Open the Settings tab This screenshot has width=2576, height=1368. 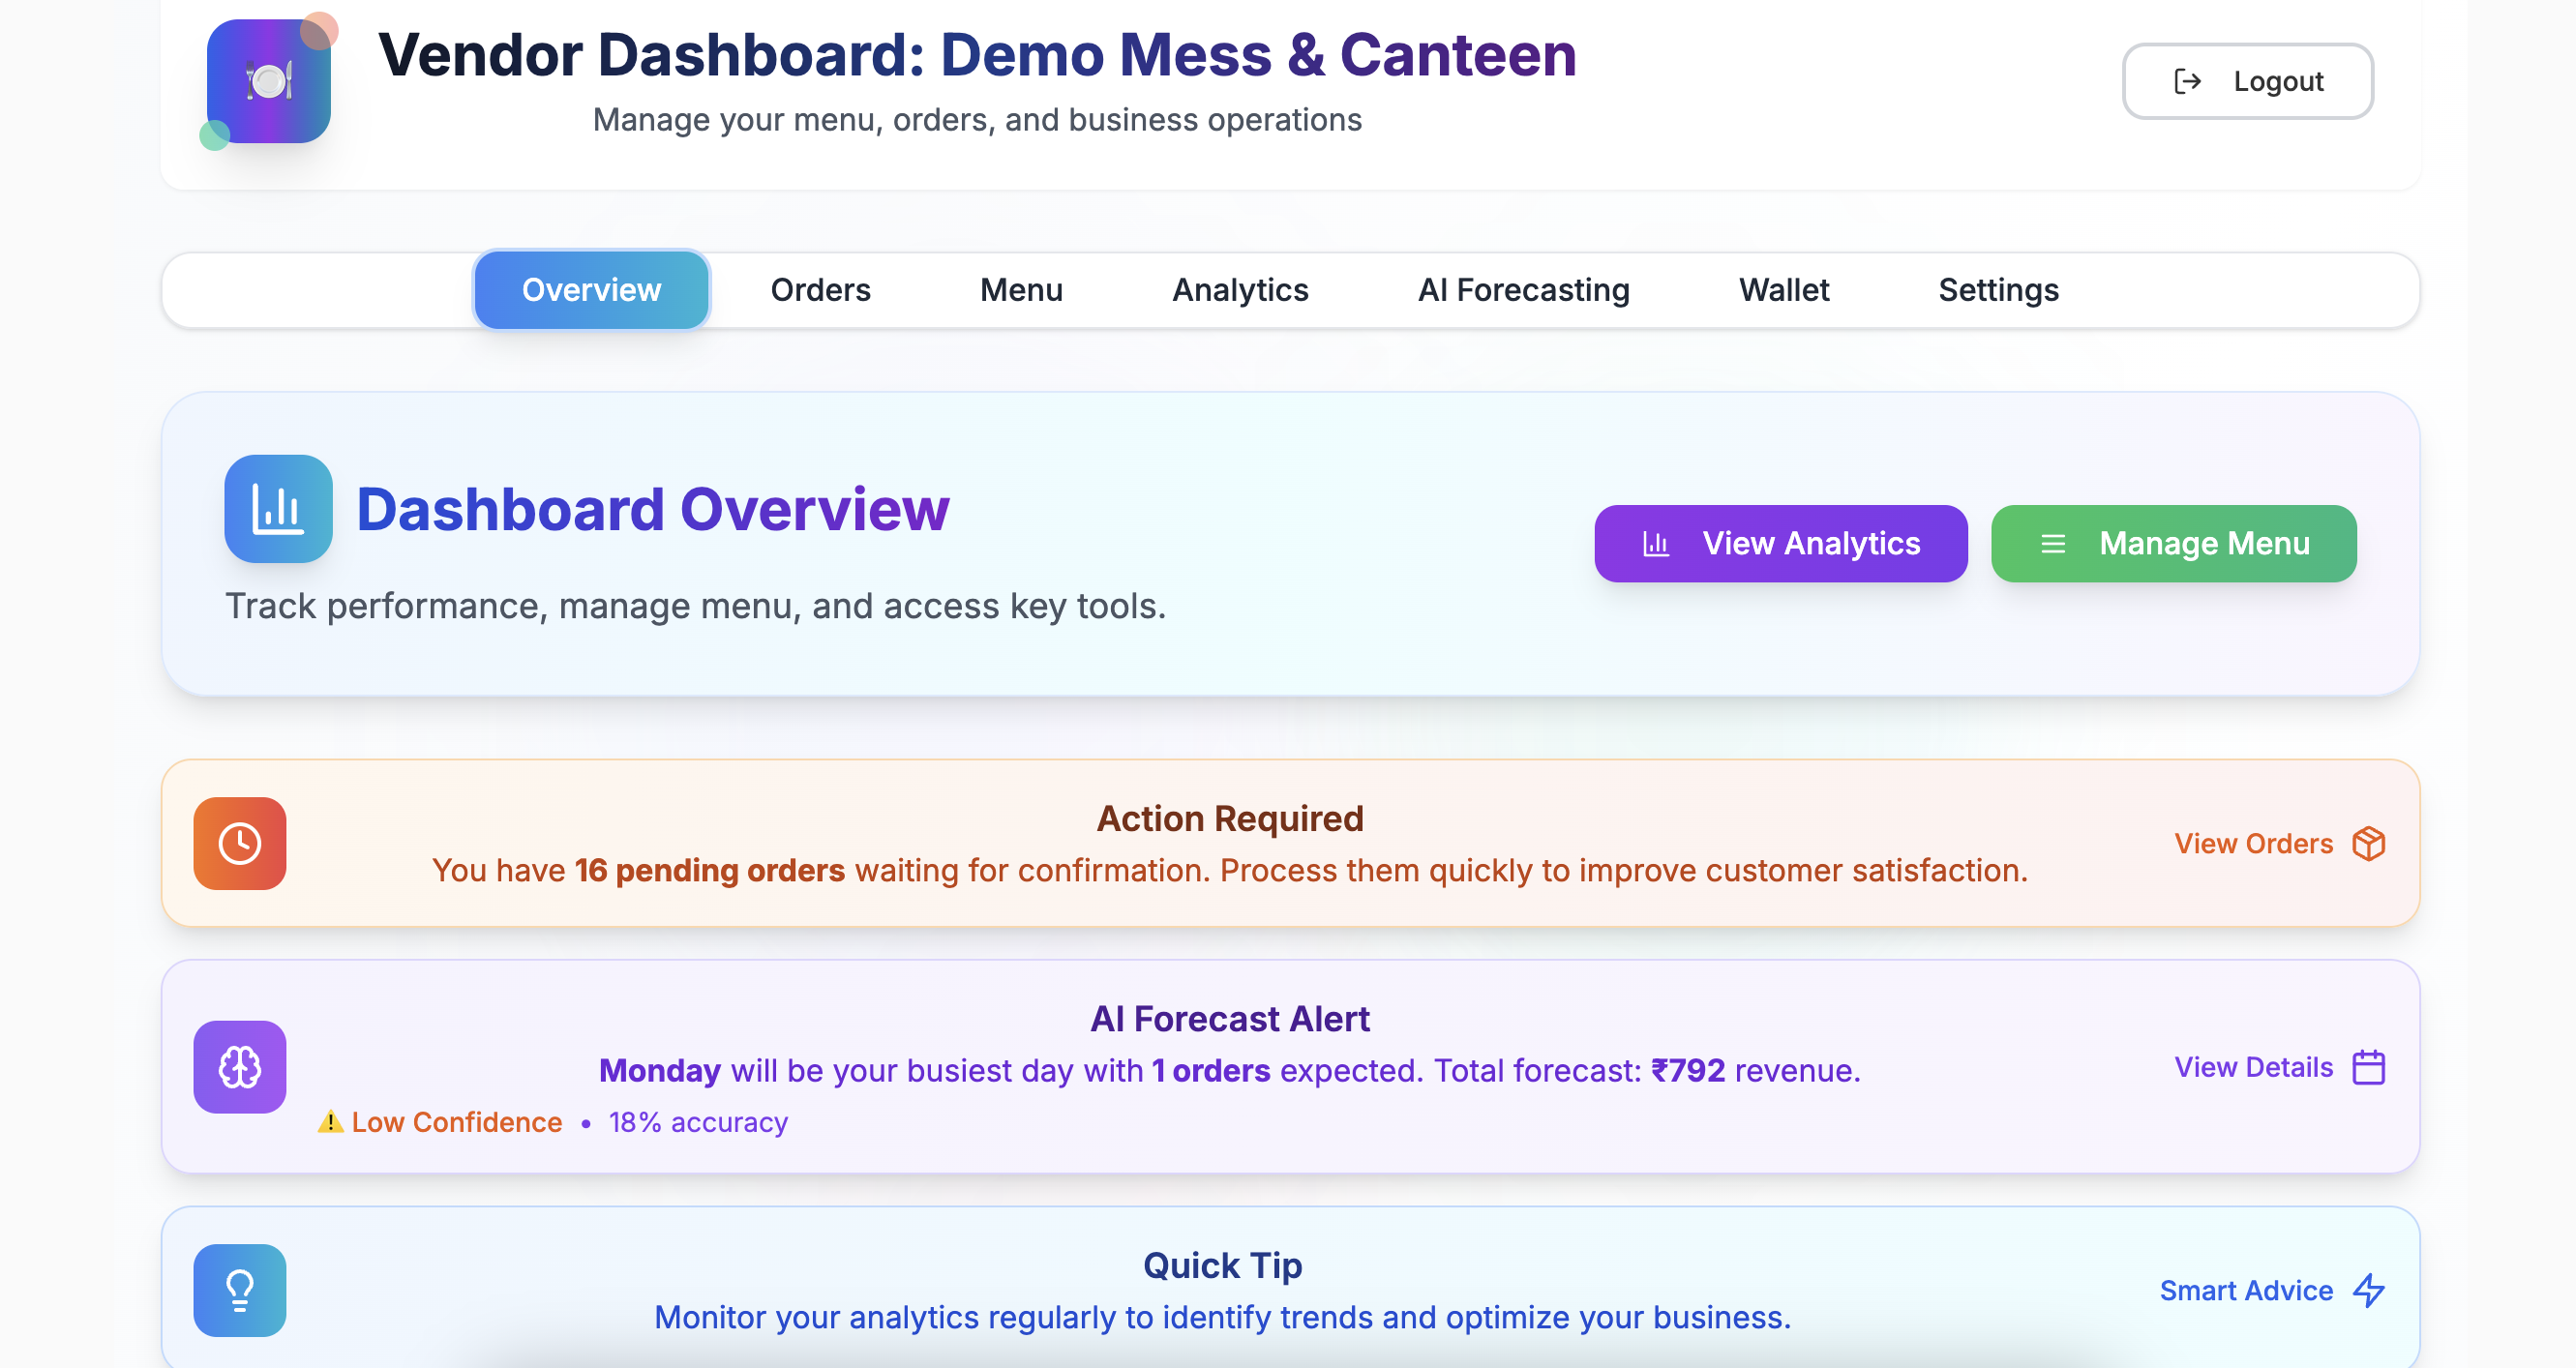click(x=1998, y=290)
